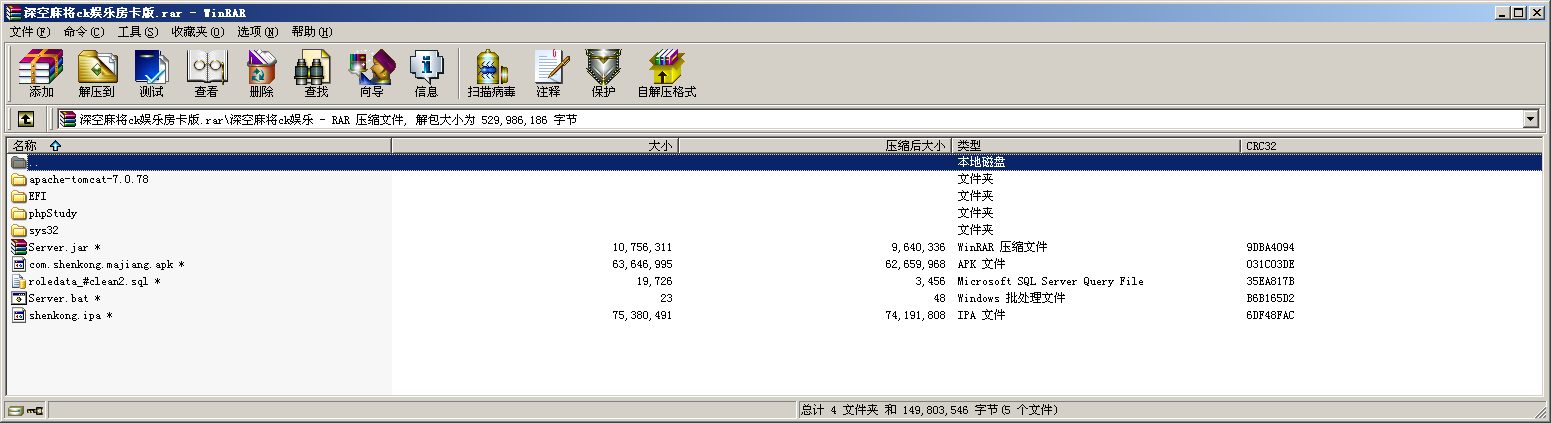This screenshot has height=423, width=1551.
Task: Go up one folder level button
Action: (x=26, y=119)
